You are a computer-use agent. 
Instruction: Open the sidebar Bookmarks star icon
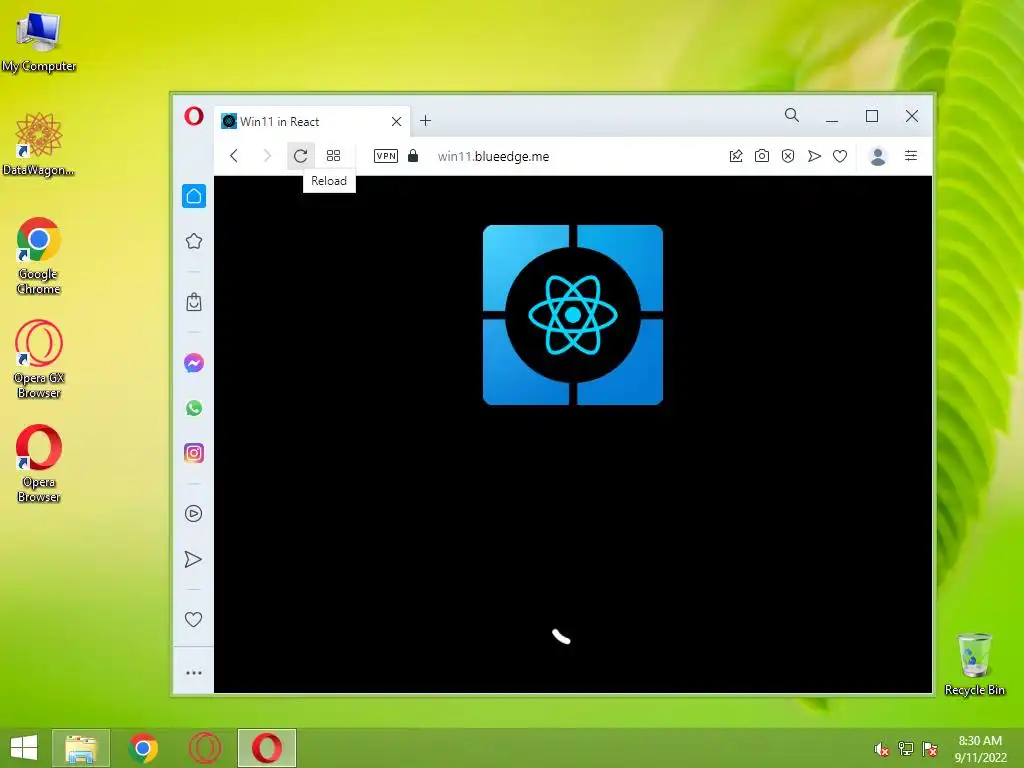click(194, 241)
